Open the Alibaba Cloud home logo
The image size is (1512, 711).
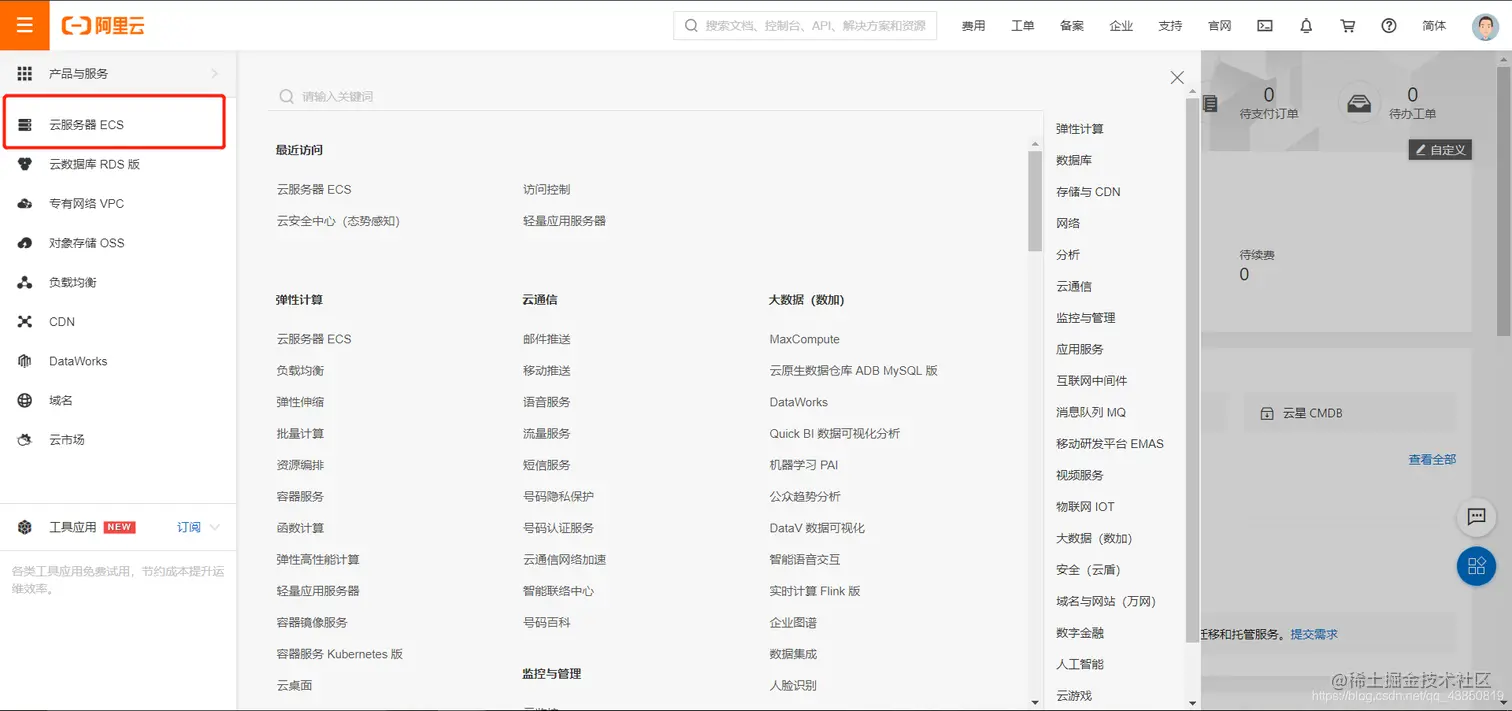click(105, 25)
